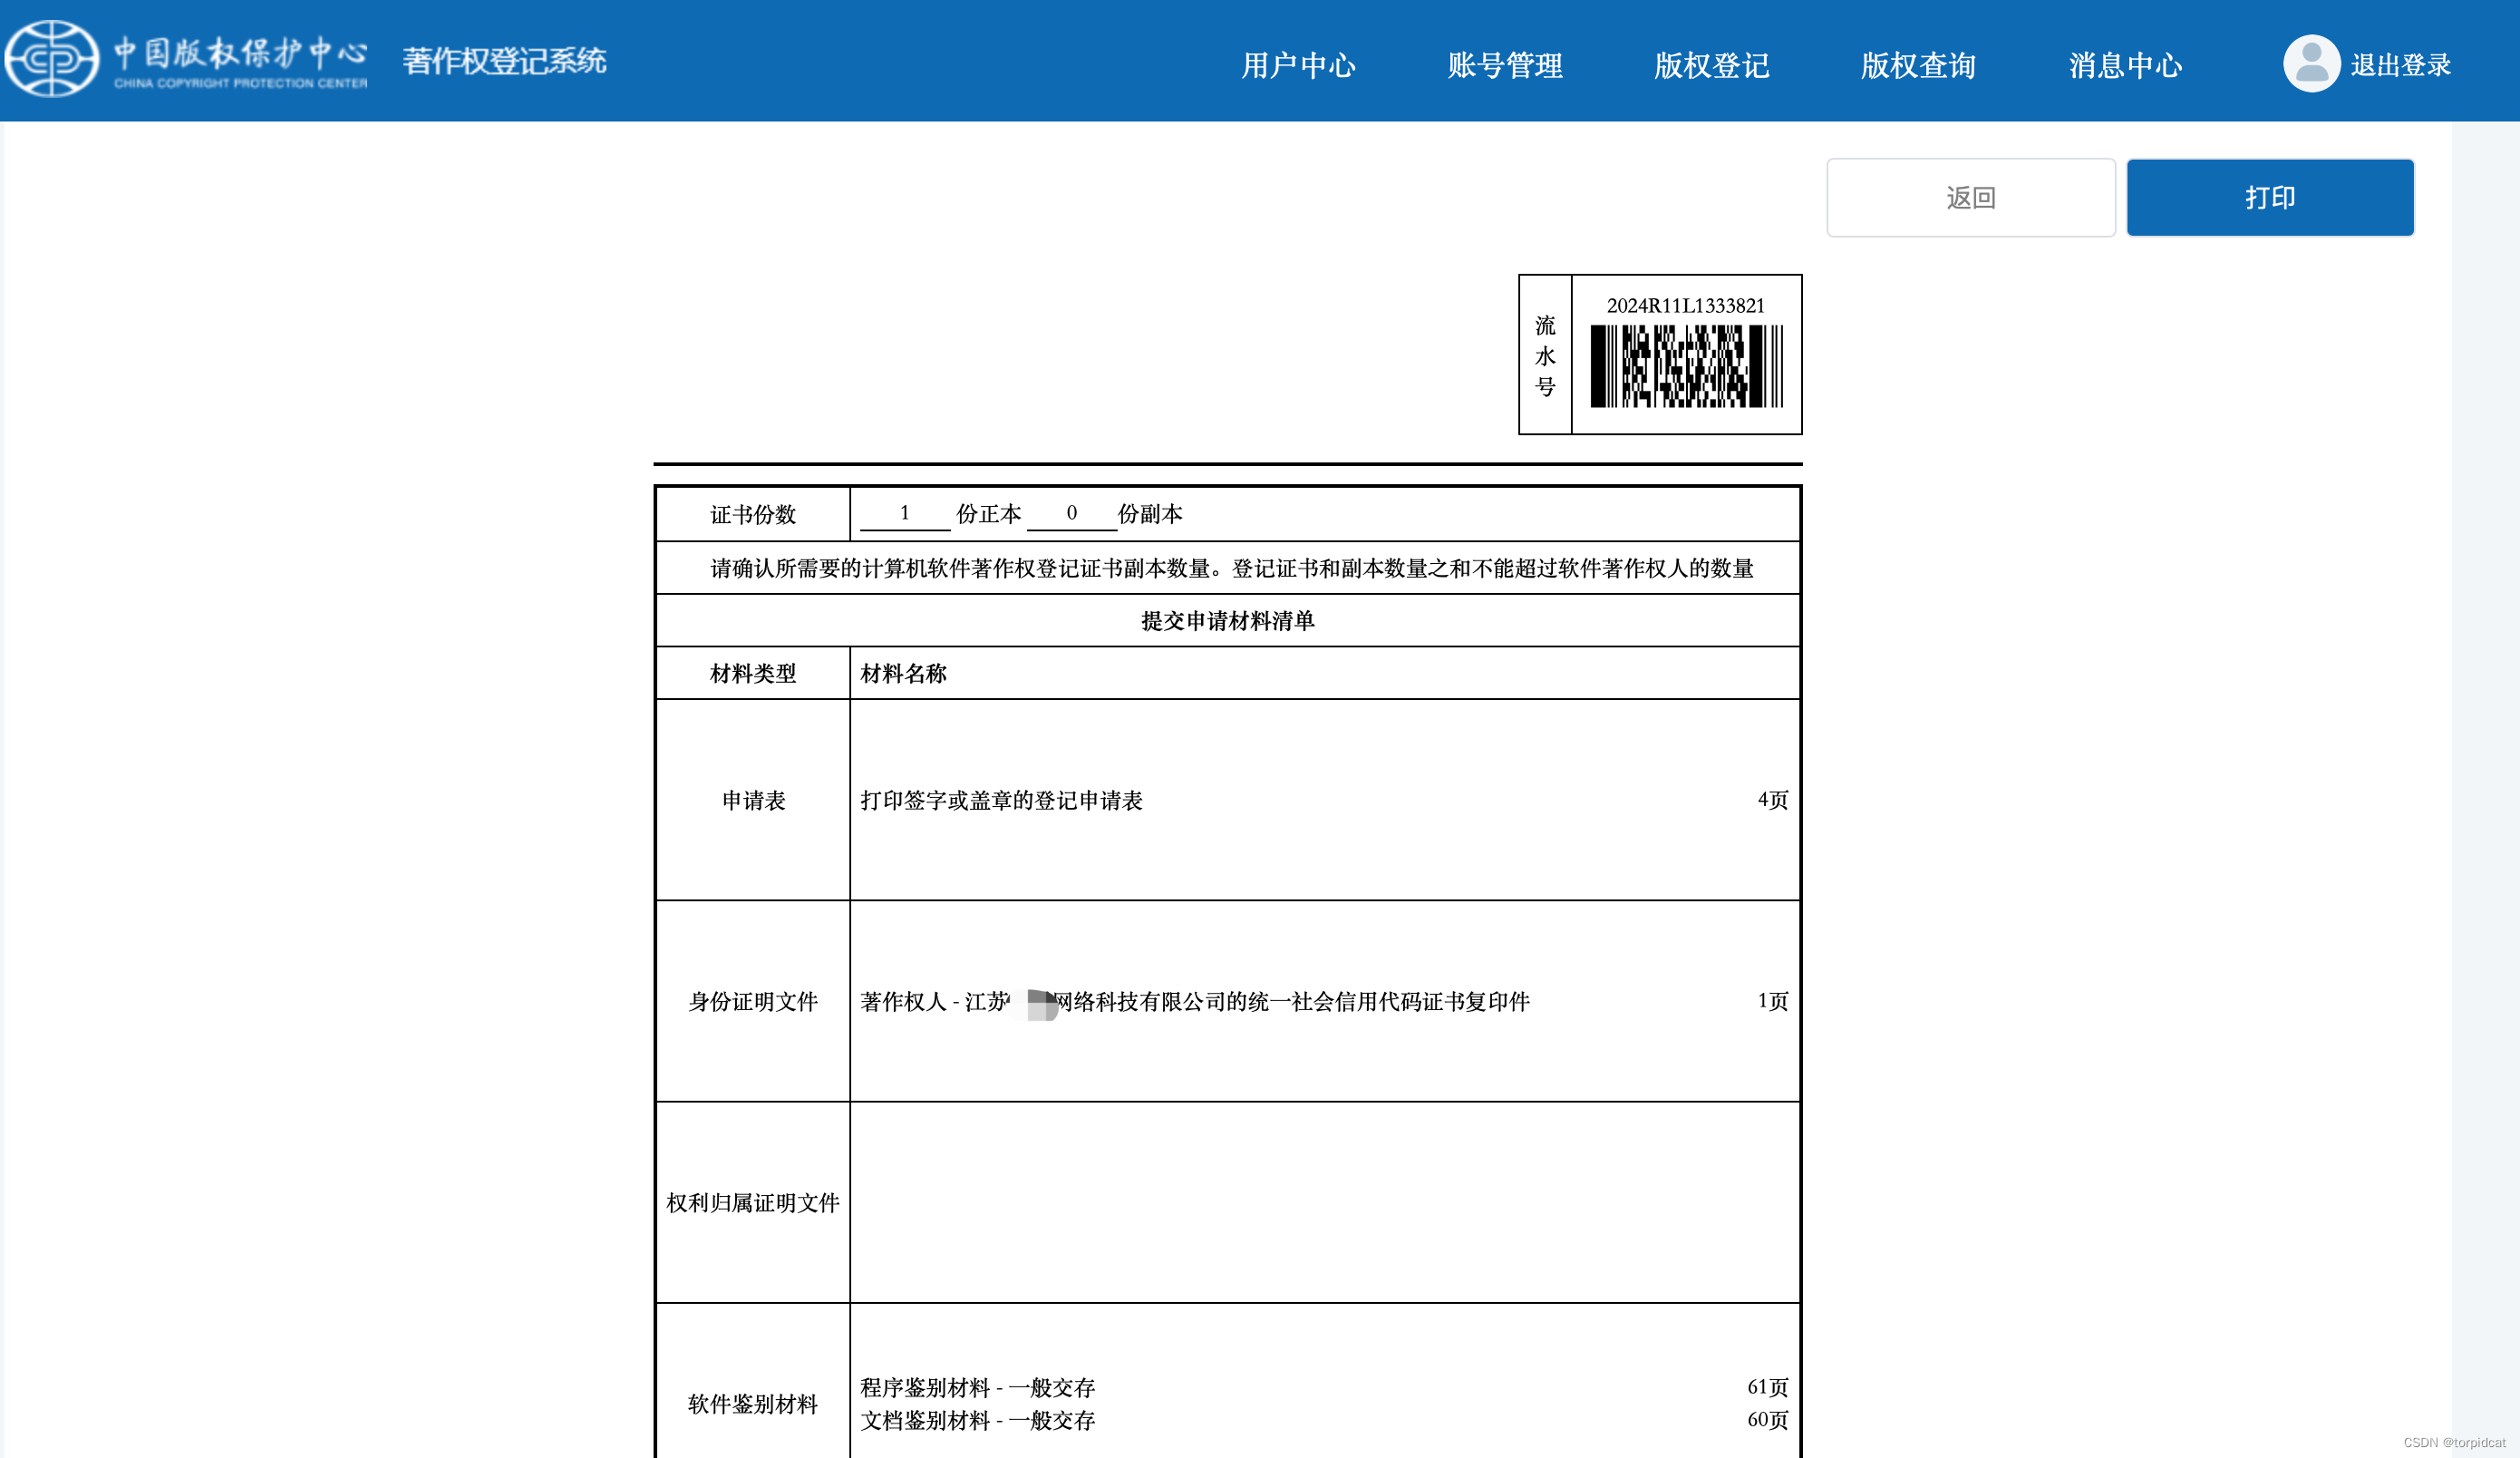
Task: Click the 副本 copies count field
Action: pyautogui.click(x=1071, y=514)
